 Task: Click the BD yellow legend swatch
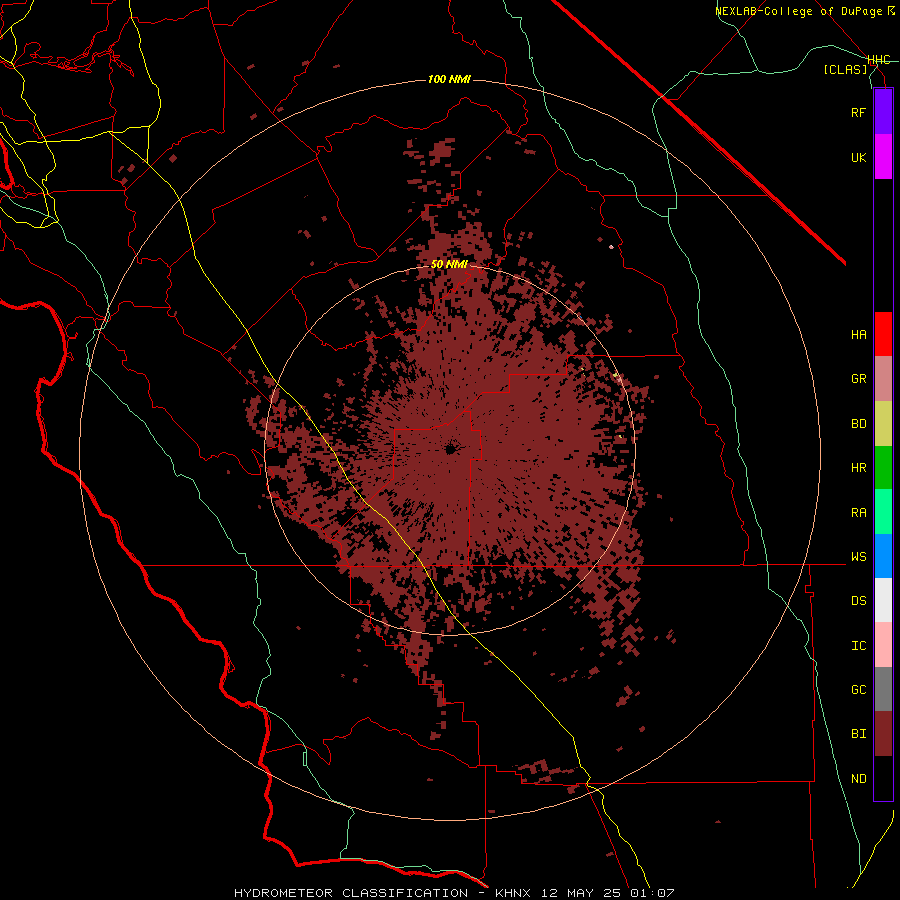tap(883, 424)
